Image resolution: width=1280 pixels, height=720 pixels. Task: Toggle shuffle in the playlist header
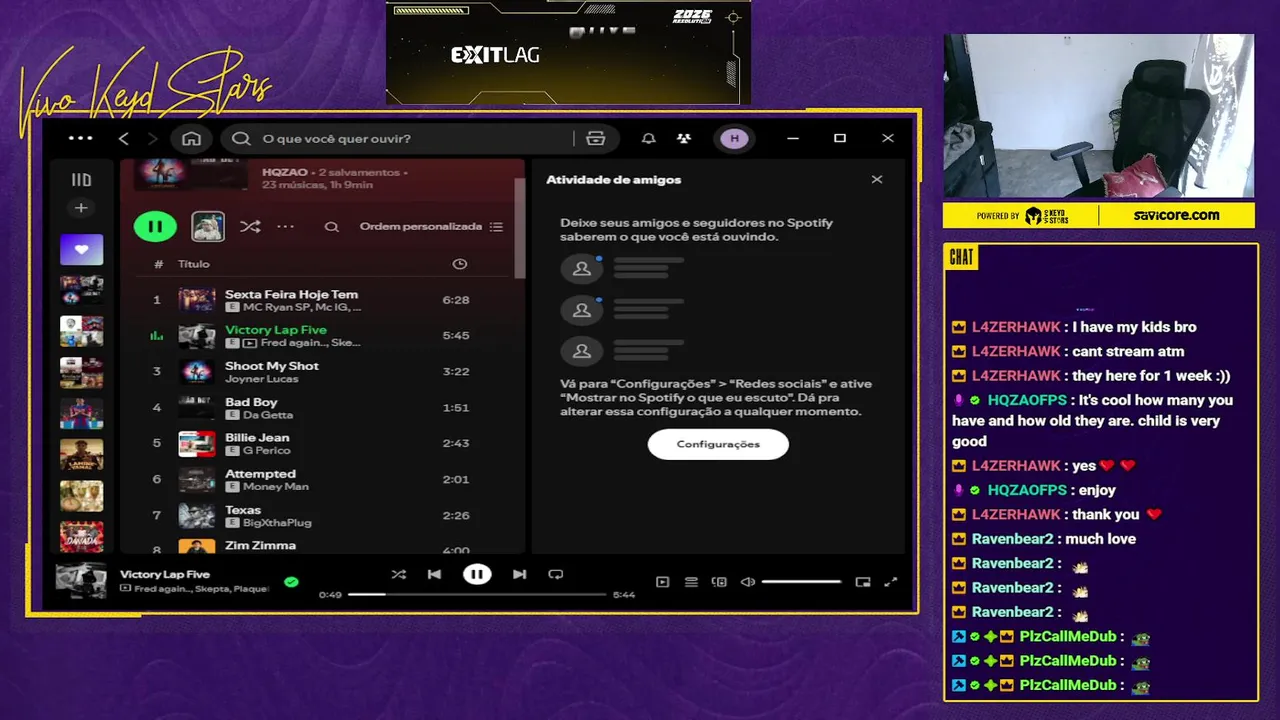click(250, 227)
